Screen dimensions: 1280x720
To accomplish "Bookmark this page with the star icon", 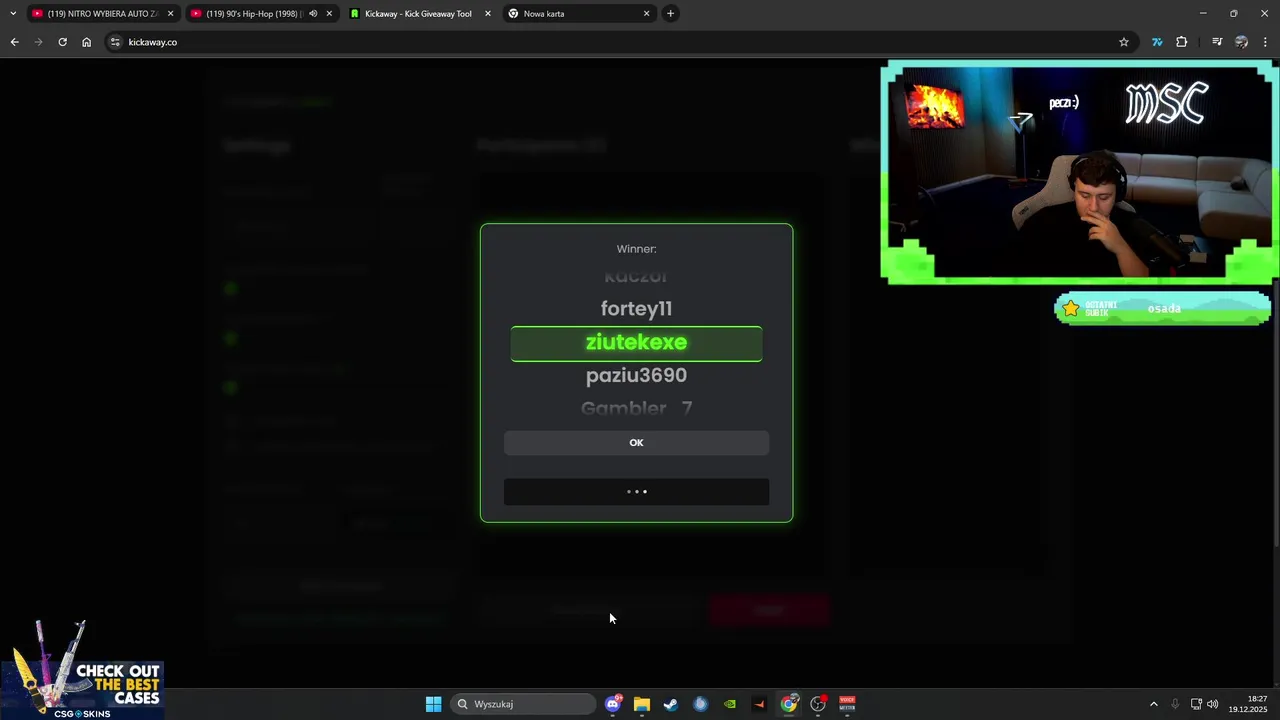I will [x=1123, y=42].
